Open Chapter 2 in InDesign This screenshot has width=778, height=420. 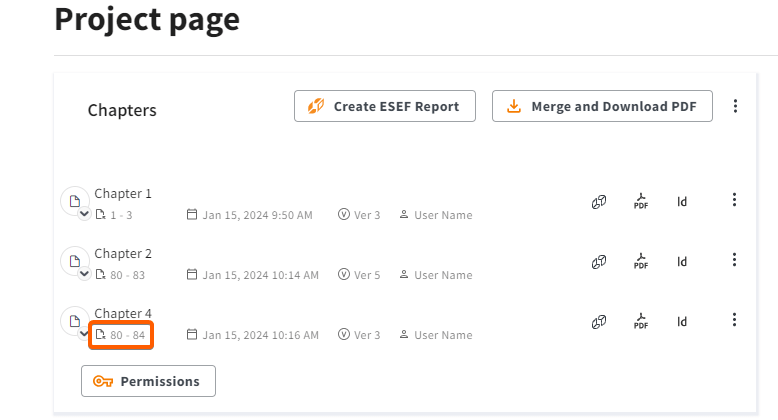(x=682, y=262)
